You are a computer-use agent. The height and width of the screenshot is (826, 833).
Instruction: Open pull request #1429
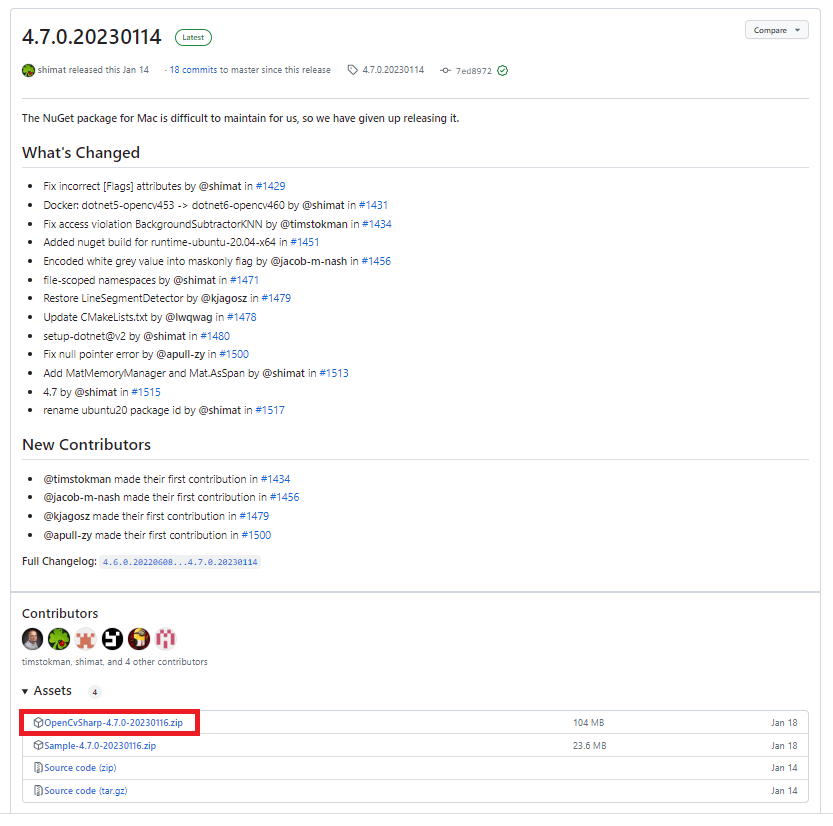270,186
